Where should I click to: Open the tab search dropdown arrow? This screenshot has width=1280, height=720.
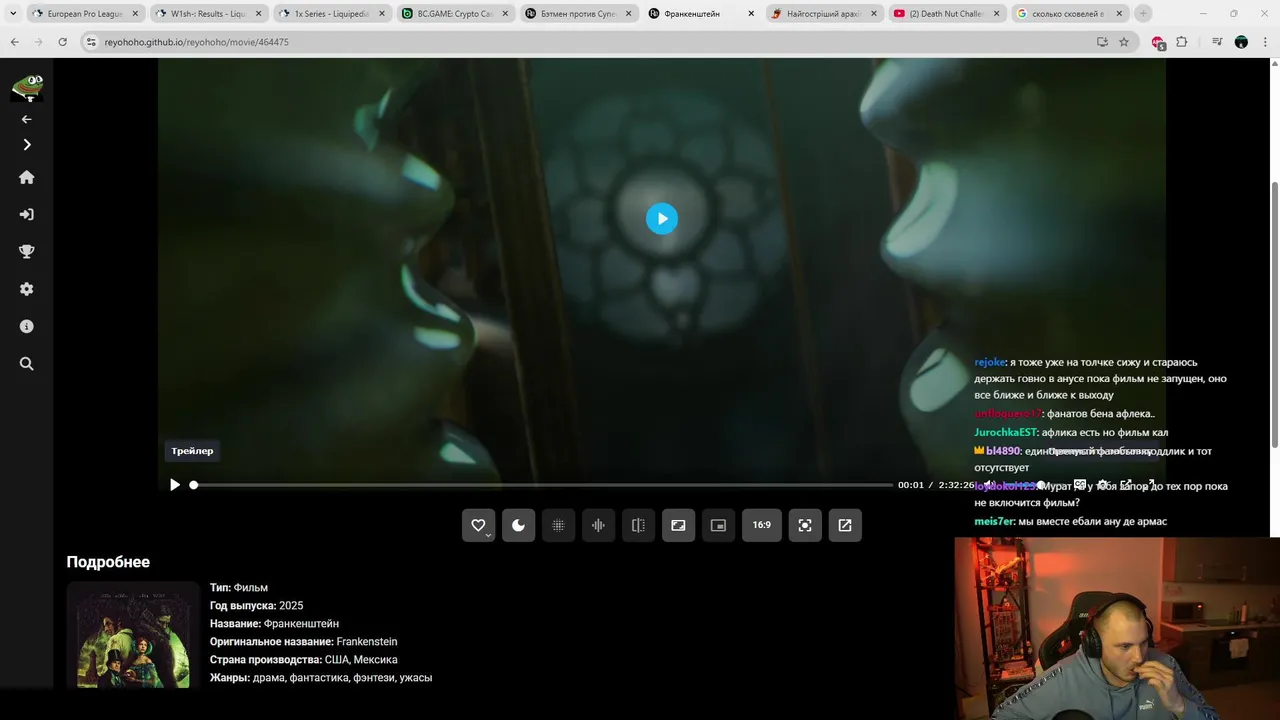(x=13, y=14)
